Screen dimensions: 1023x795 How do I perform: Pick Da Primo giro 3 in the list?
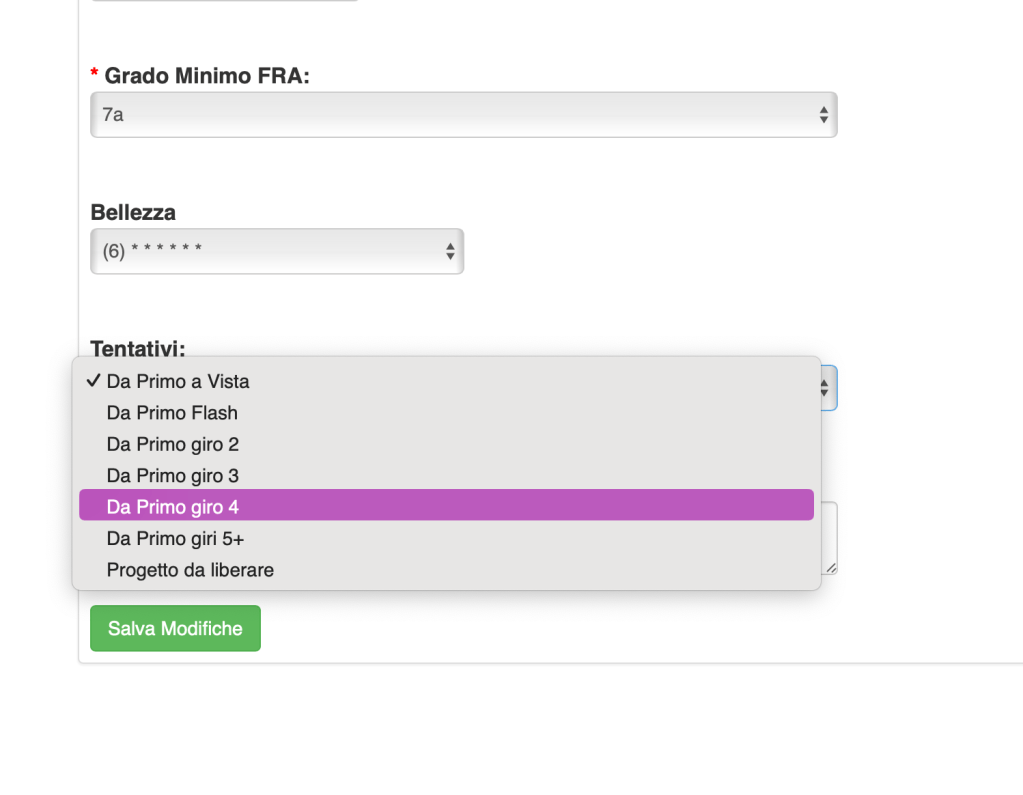tap(173, 476)
